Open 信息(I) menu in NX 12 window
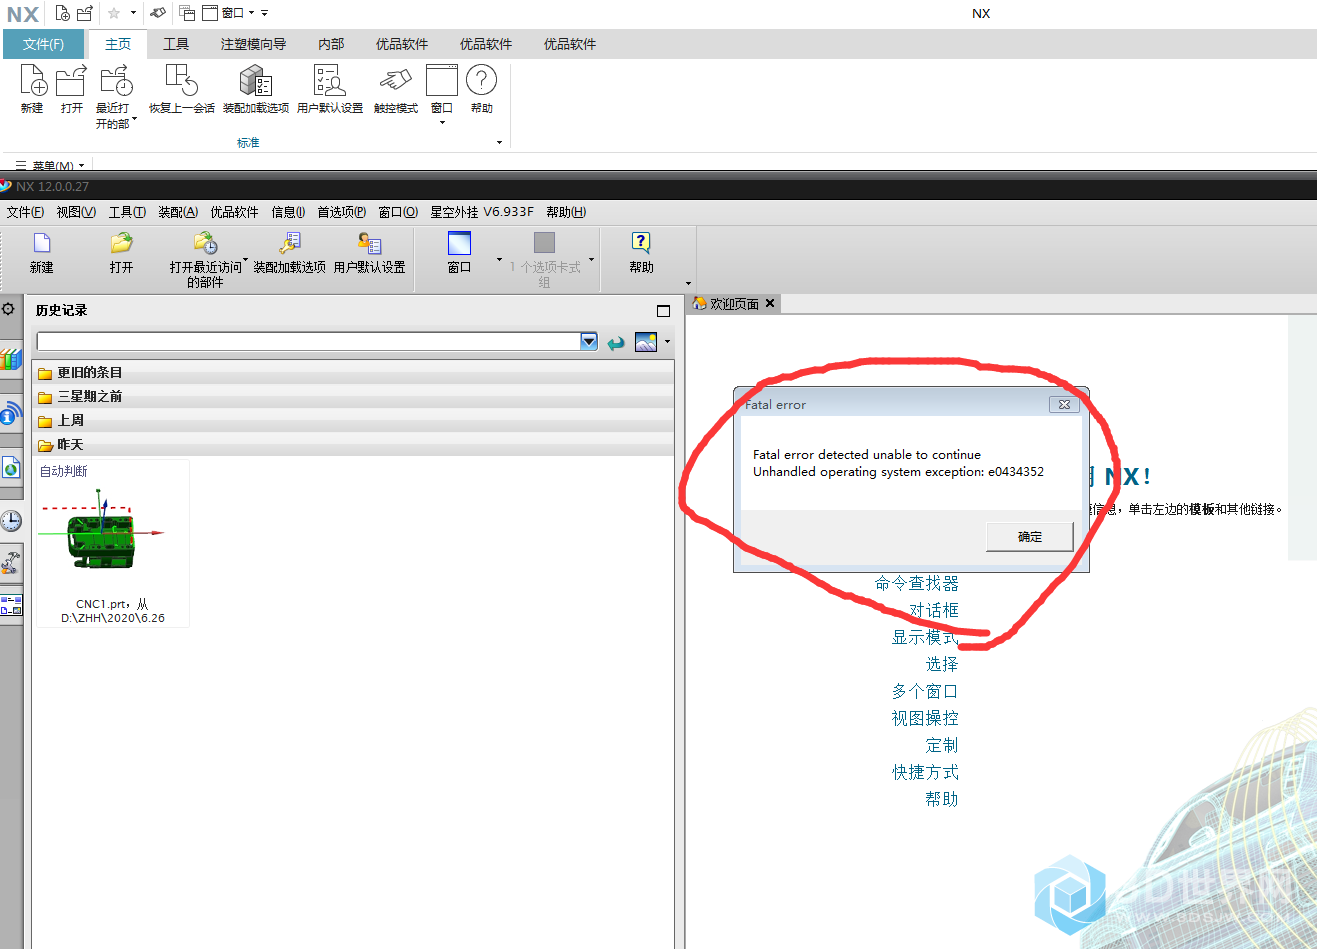This screenshot has height=949, width=1317. [x=288, y=212]
